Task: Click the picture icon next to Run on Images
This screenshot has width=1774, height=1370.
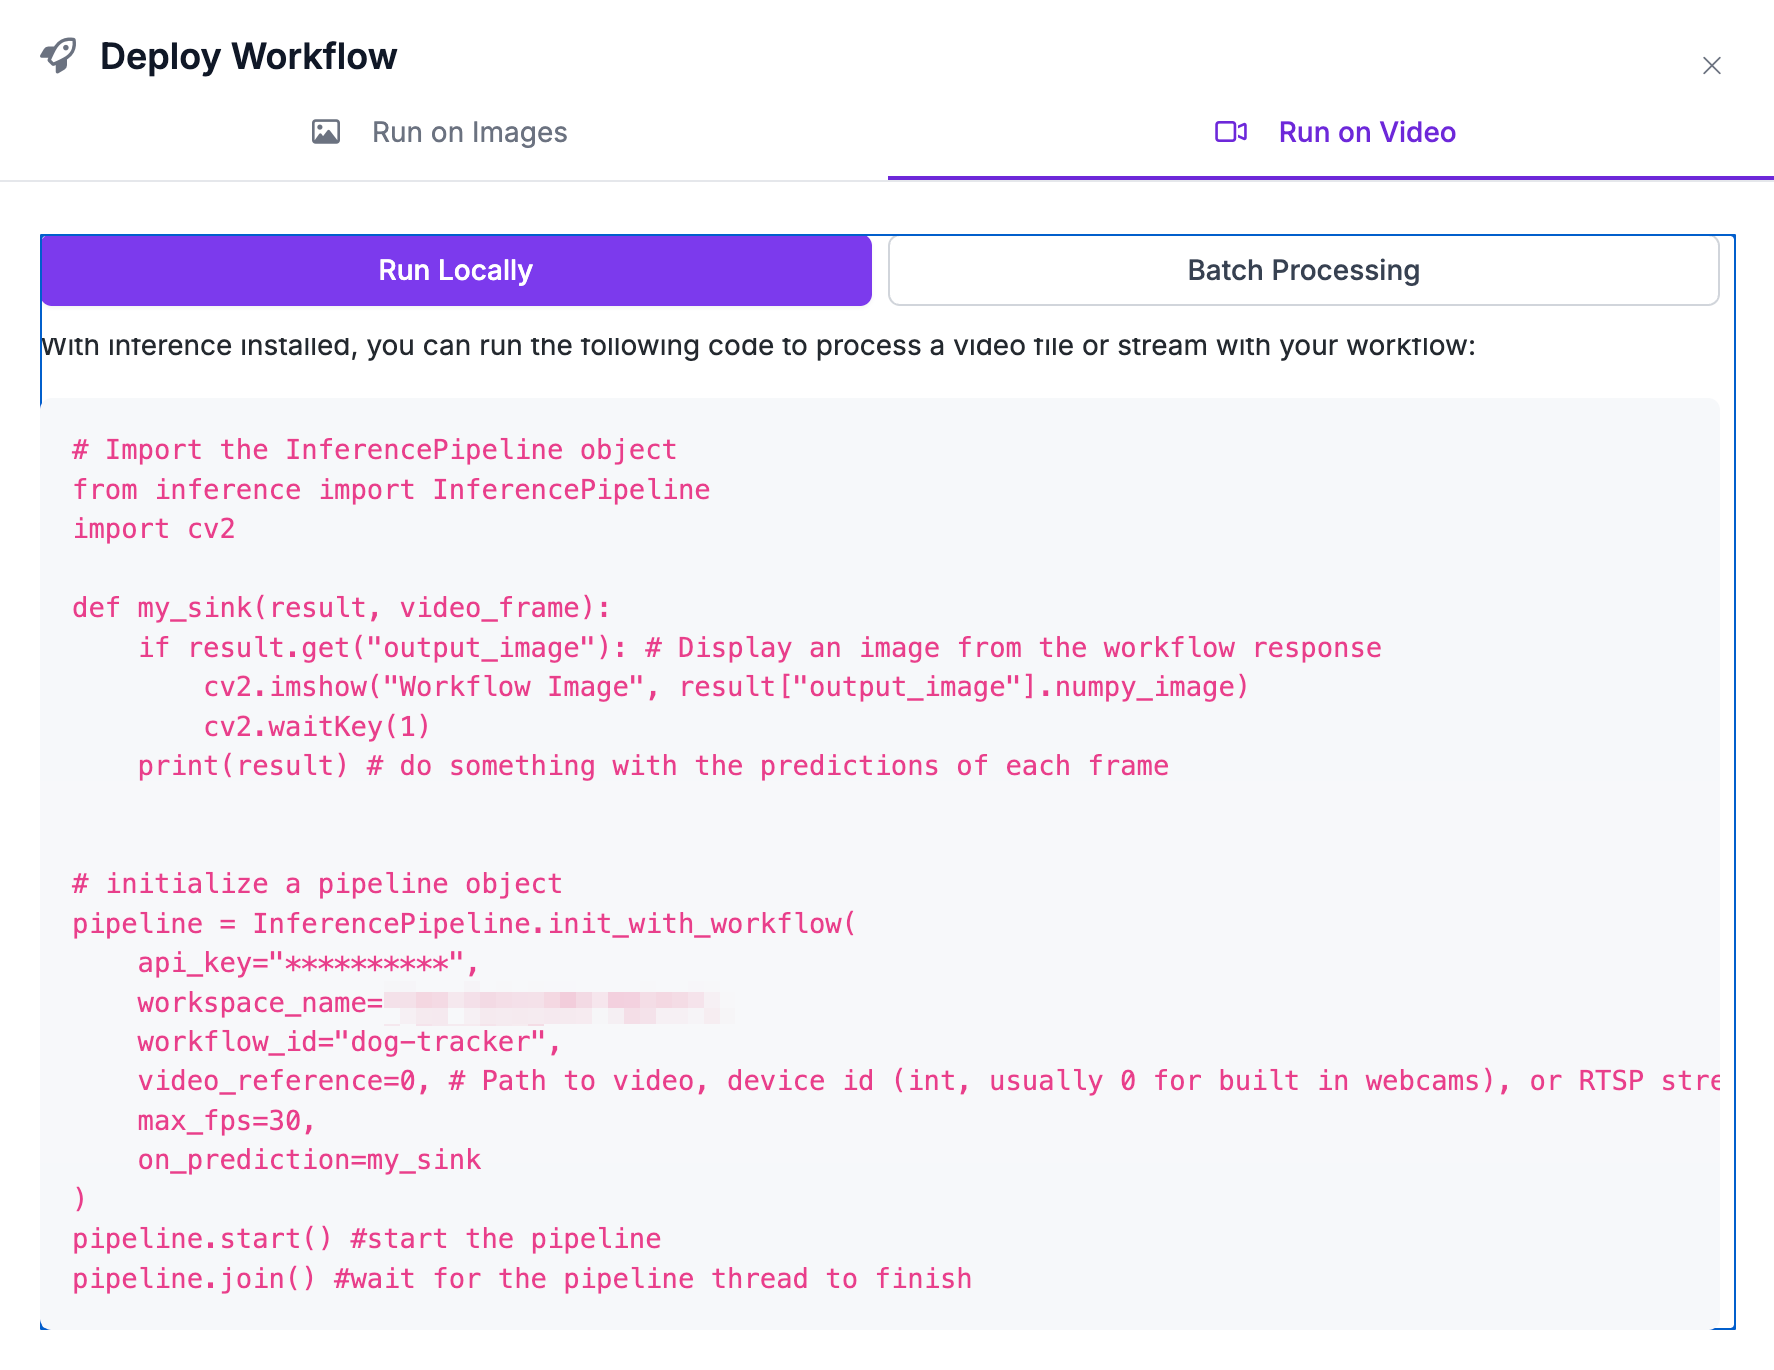Action: 326,132
